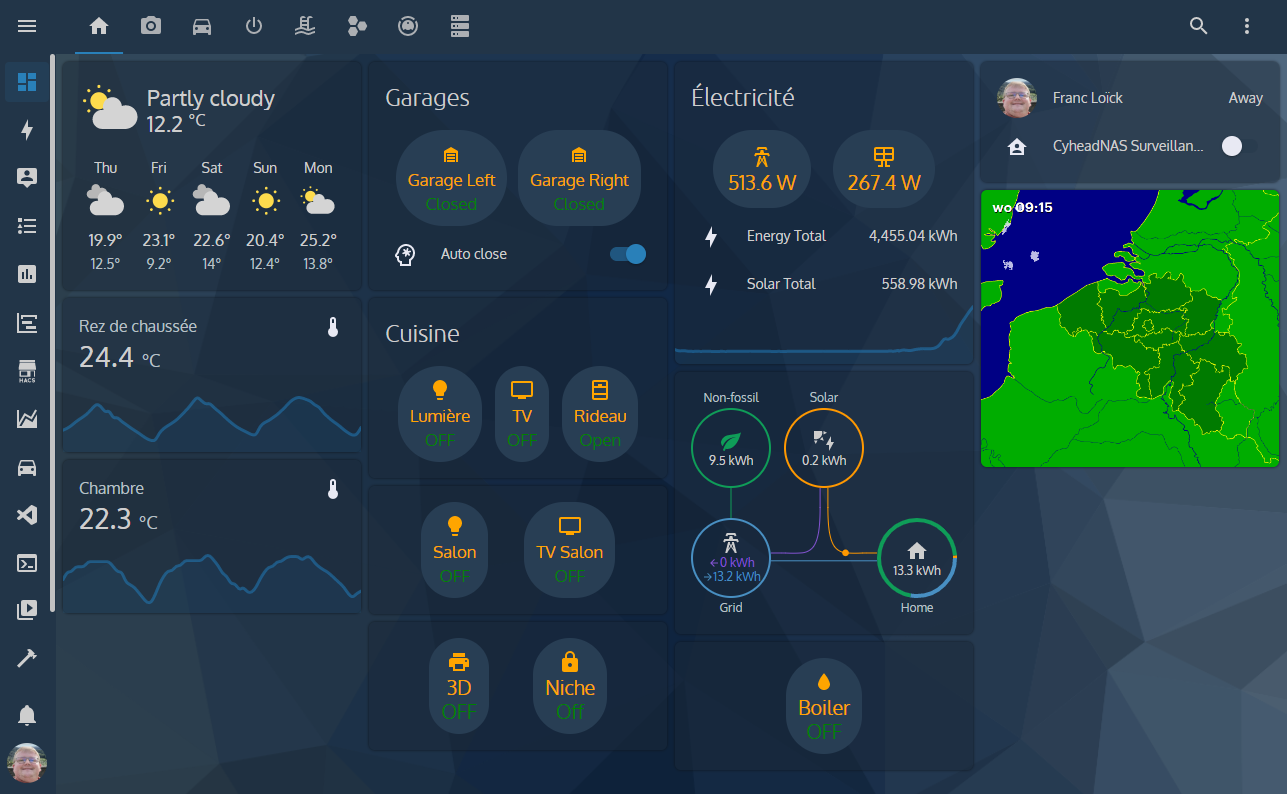Turn on the Cuisine Lumière button
Screen dimensions: 1287x794
click(439, 414)
